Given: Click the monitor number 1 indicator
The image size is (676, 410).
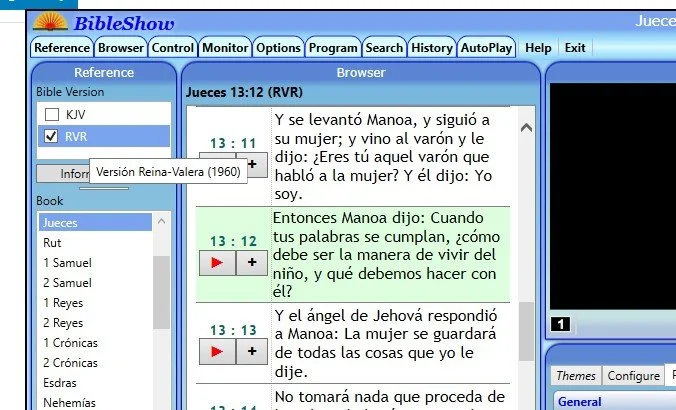Looking at the screenshot, I should [560, 324].
